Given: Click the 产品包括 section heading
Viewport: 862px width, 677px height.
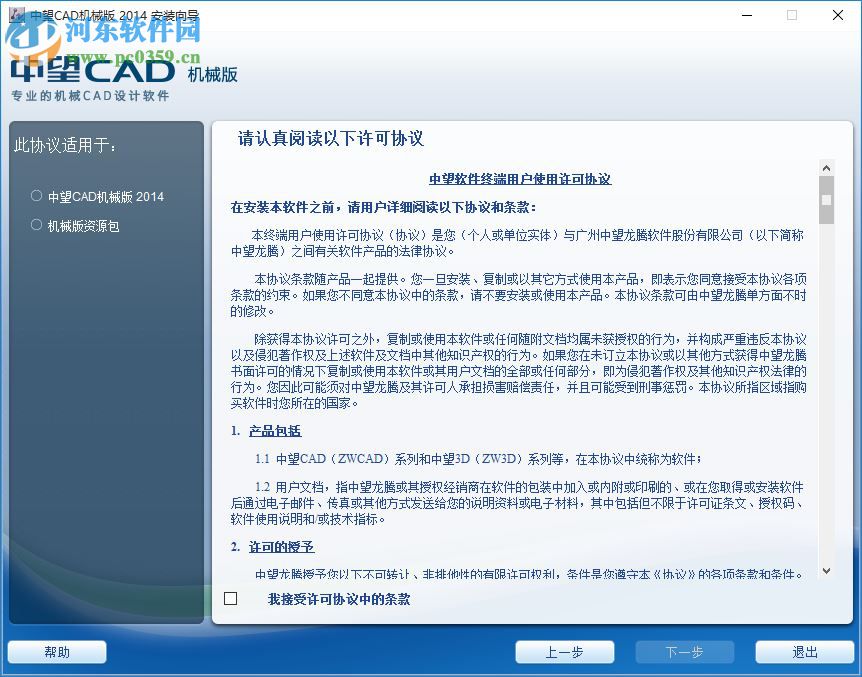Looking at the screenshot, I should pyautogui.click(x=274, y=430).
